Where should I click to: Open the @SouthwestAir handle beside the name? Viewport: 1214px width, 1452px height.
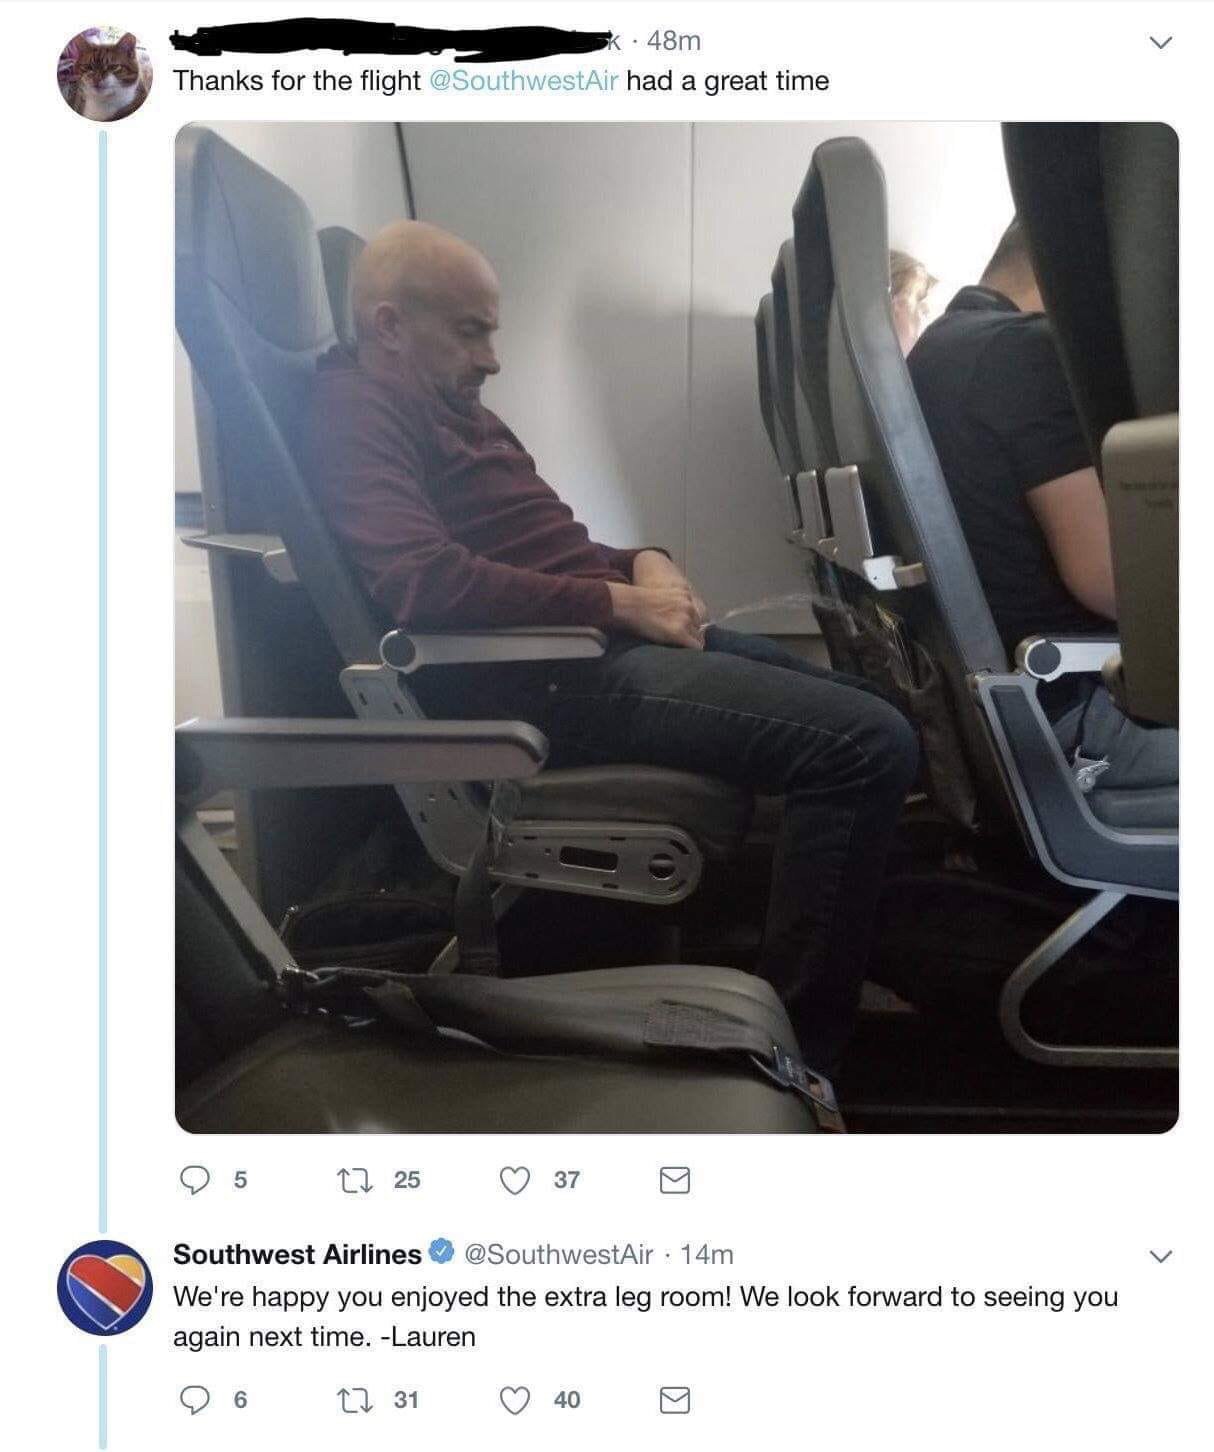tap(559, 1254)
